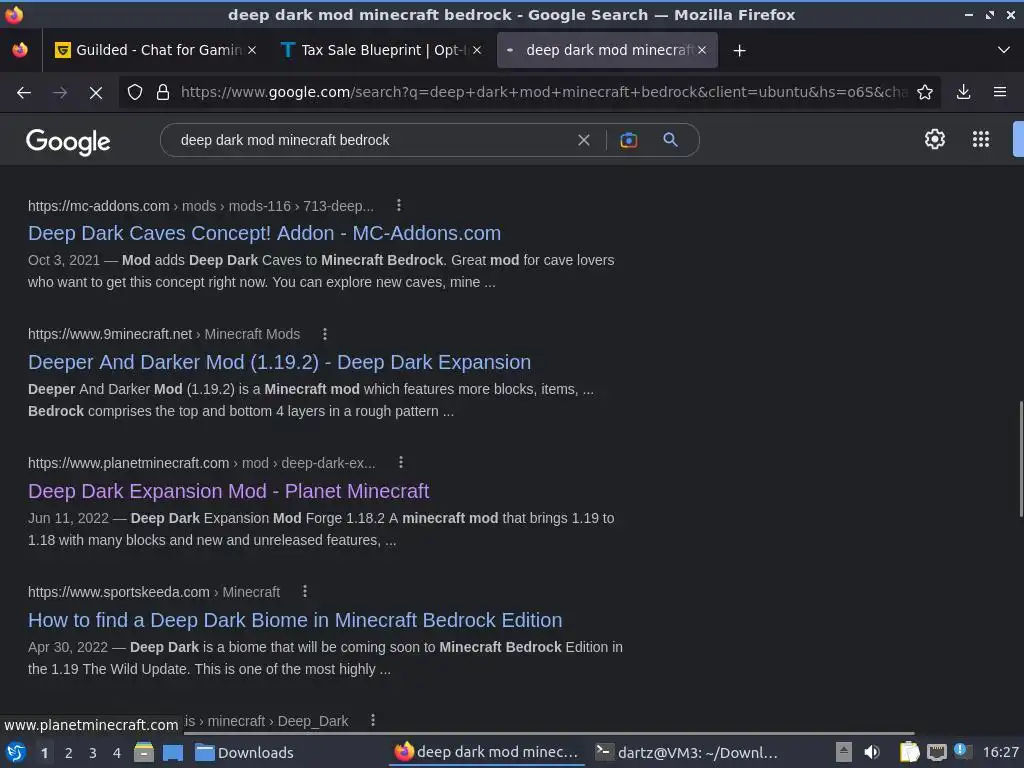The width and height of the screenshot is (1024, 768).
Task: Open a new browser tab
Action: 739,50
